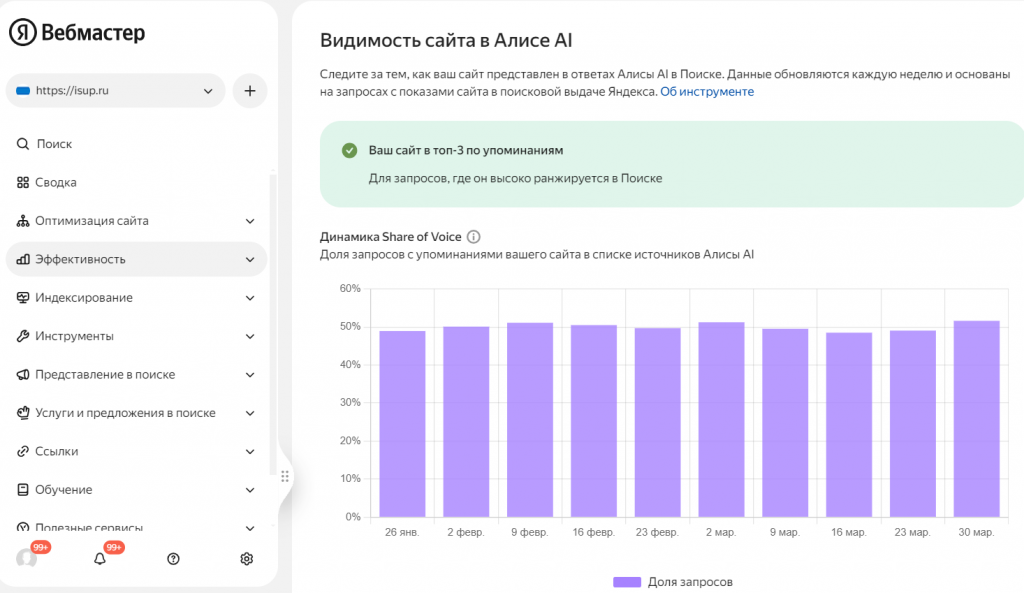Click the 60% axis label

pos(350,288)
